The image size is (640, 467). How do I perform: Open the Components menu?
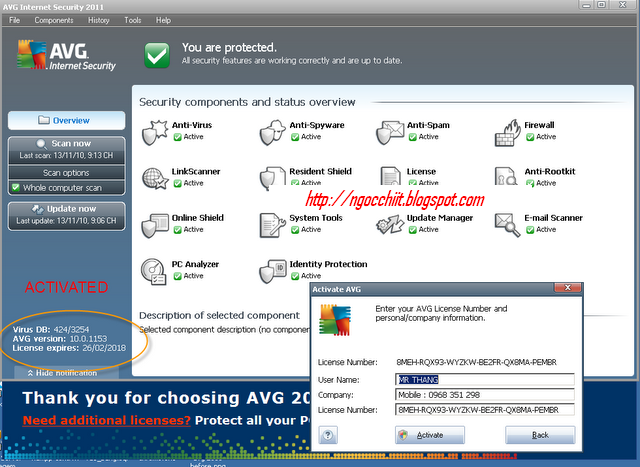coord(54,20)
